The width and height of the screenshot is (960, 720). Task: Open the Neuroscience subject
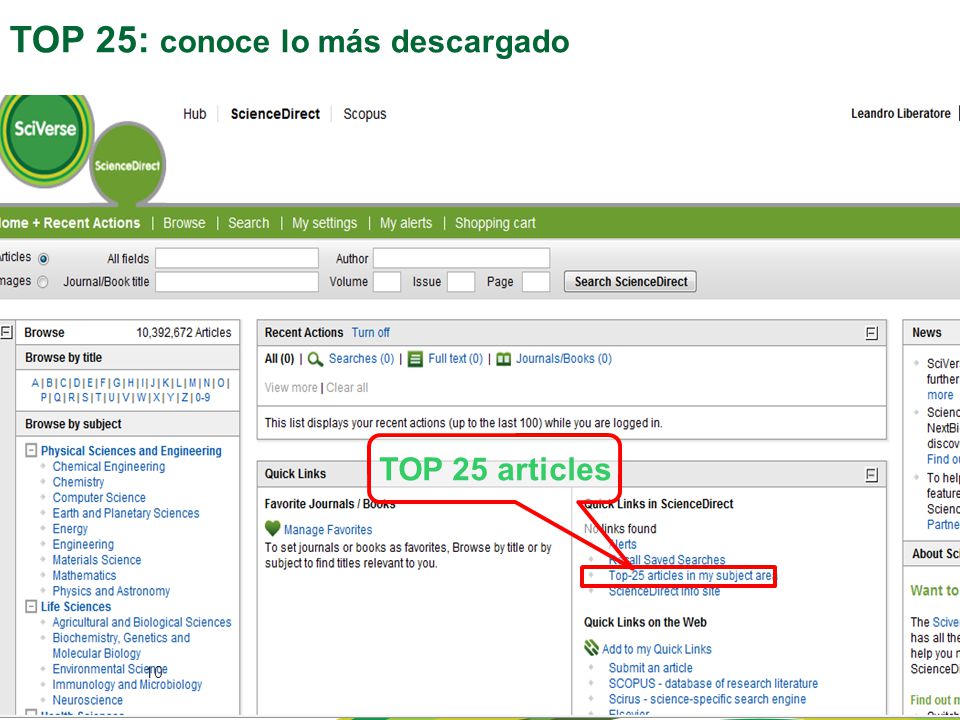pos(88,700)
